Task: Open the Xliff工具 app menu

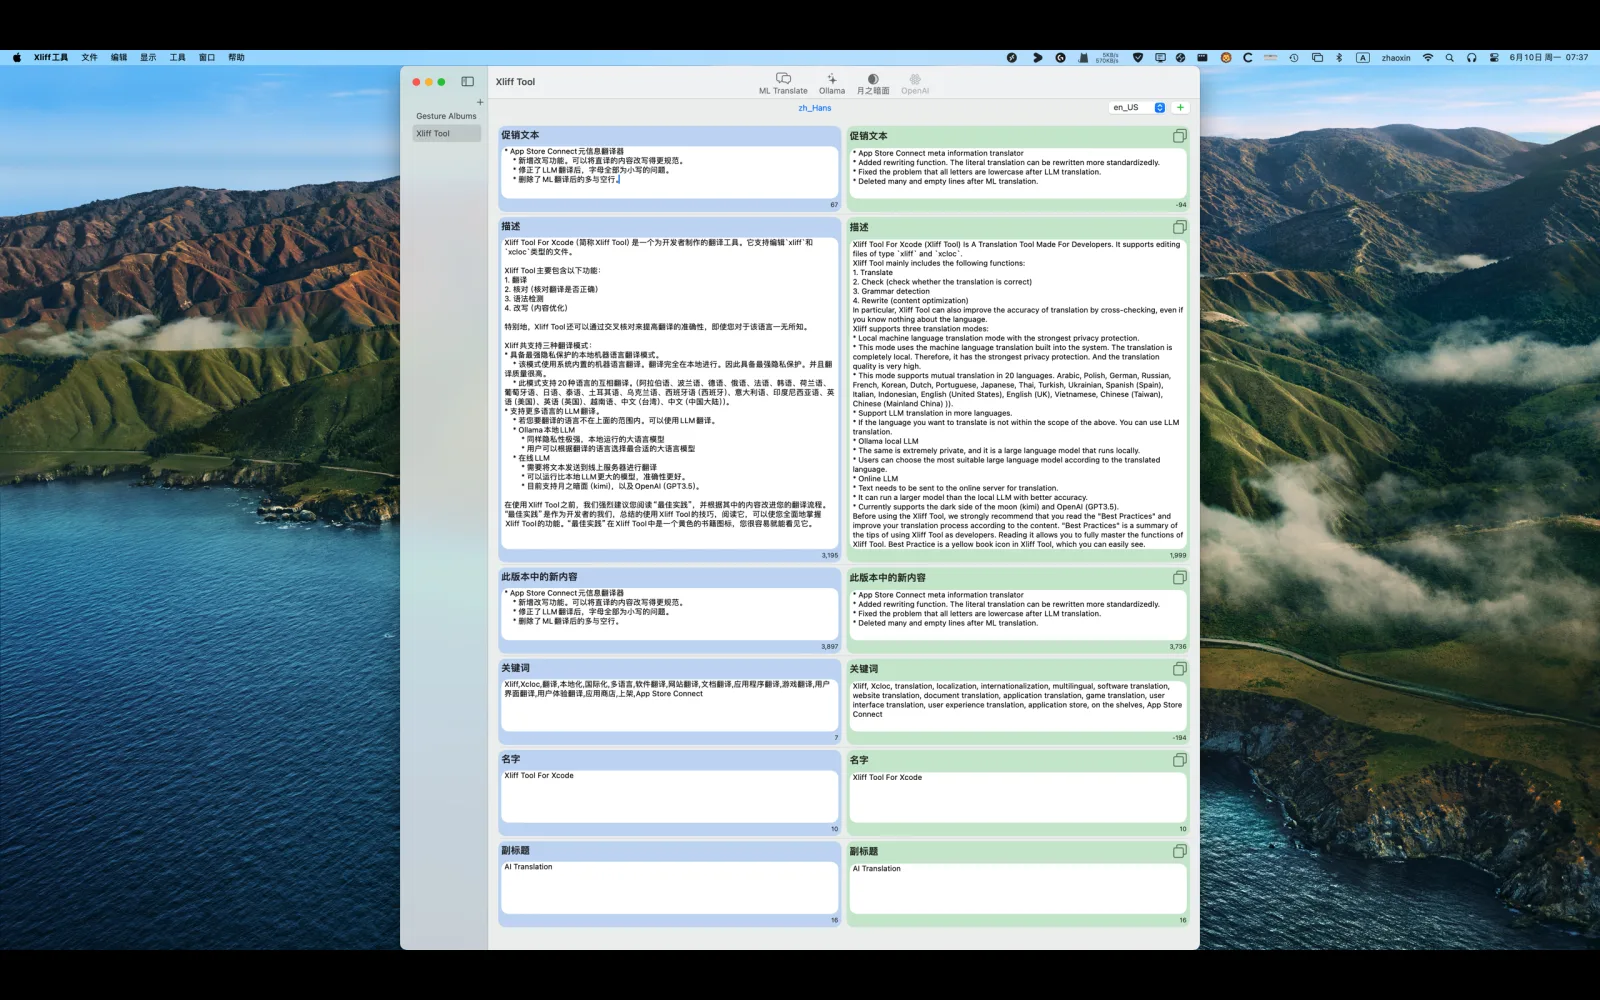Action: [x=51, y=58]
